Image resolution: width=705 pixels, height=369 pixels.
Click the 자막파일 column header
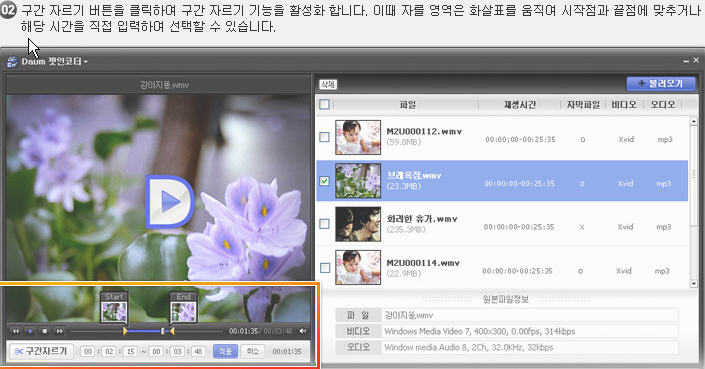[x=583, y=105]
